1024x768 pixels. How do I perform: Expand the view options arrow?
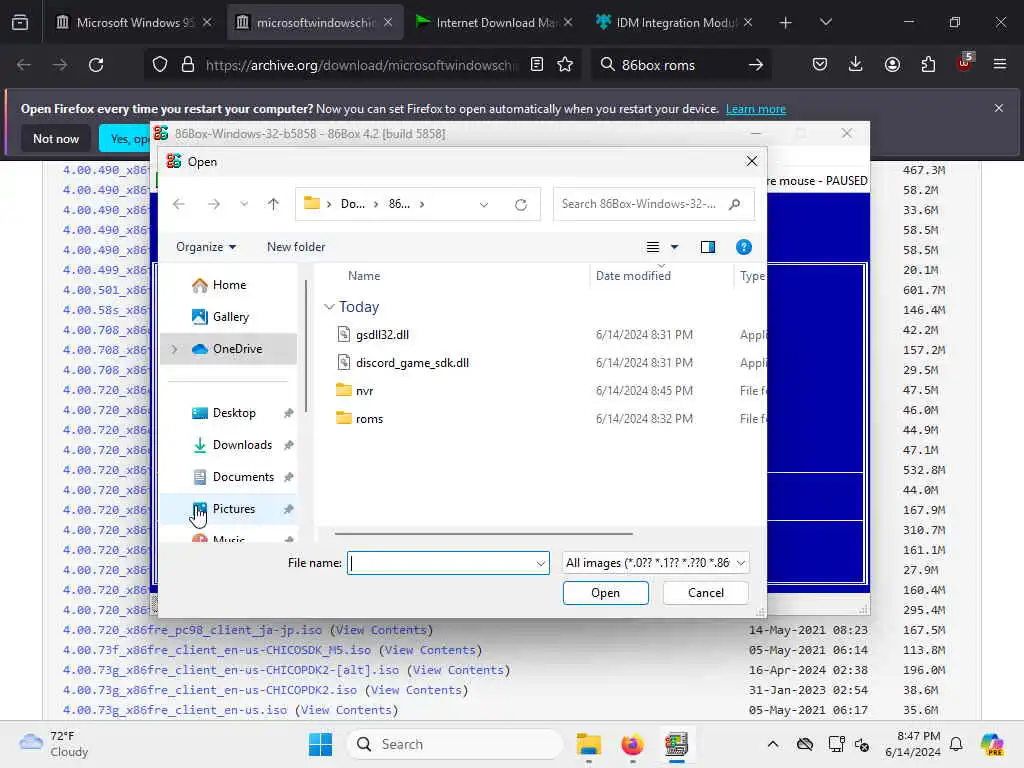tap(675, 247)
